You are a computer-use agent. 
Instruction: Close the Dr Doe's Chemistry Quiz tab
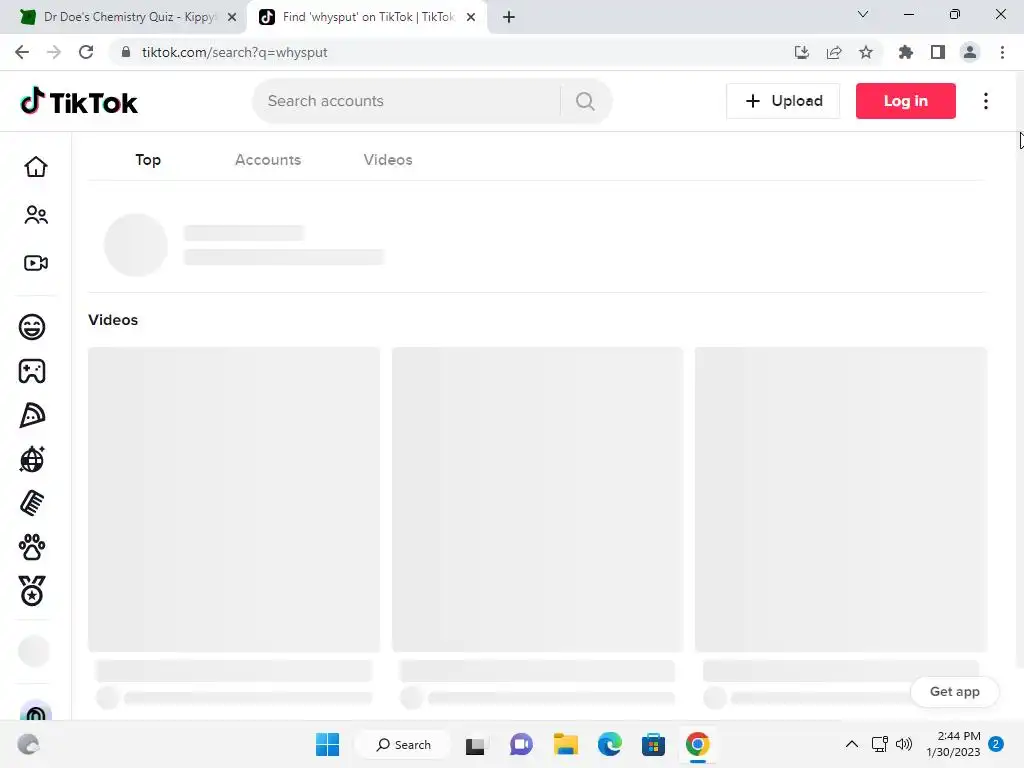pyautogui.click(x=232, y=17)
